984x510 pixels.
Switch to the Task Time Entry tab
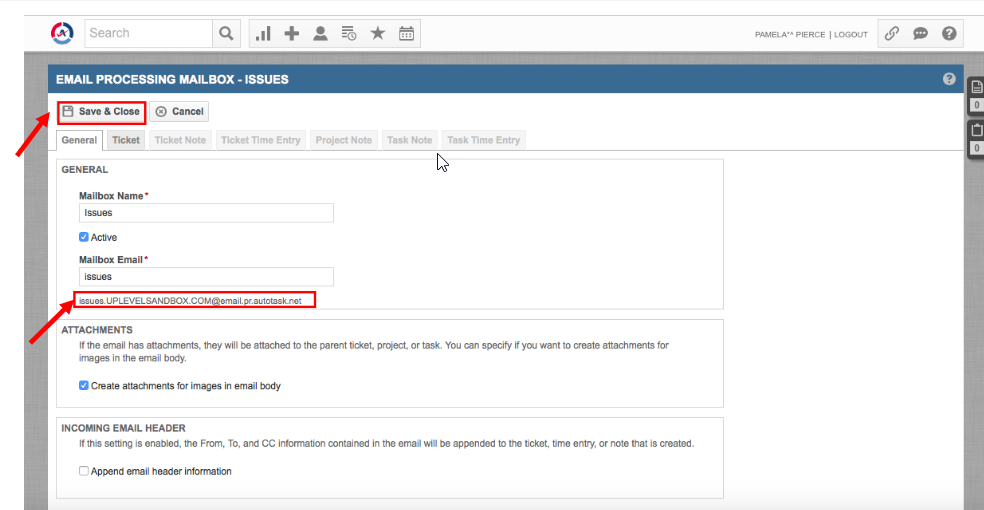click(x=483, y=141)
